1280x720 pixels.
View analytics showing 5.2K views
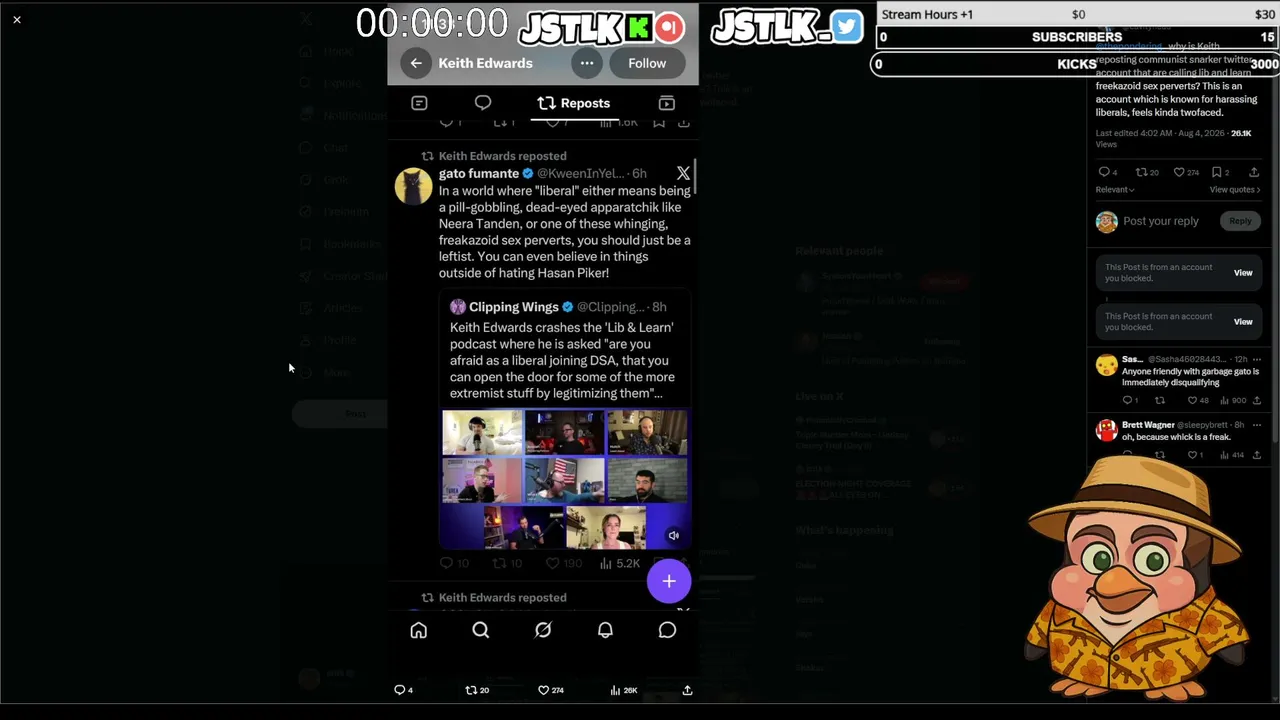click(619, 563)
